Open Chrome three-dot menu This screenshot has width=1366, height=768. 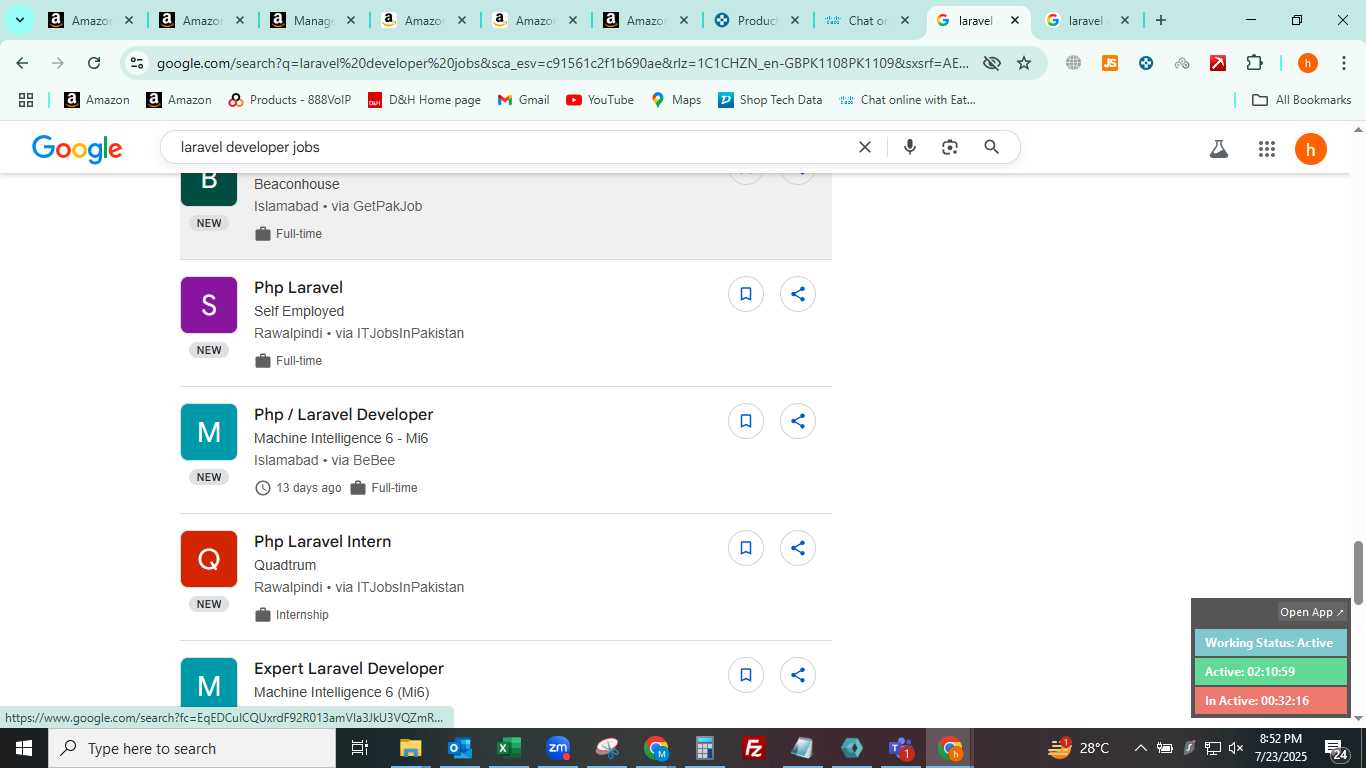pyautogui.click(x=1343, y=63)
